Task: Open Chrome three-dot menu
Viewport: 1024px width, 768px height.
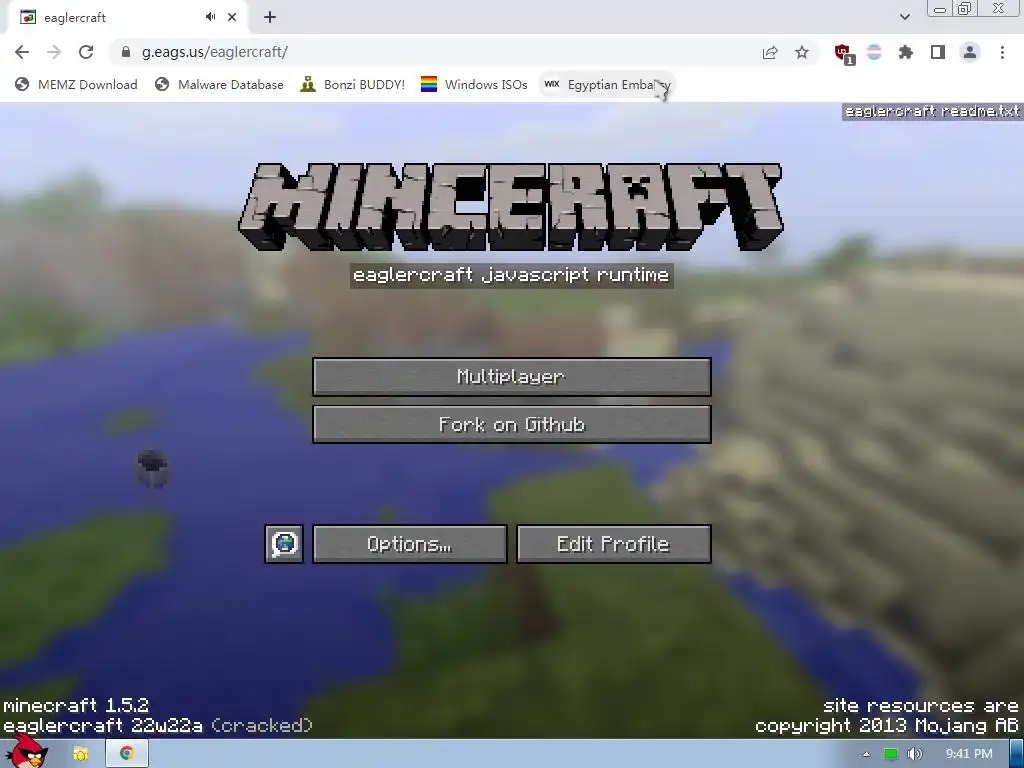Action: 1002,52
